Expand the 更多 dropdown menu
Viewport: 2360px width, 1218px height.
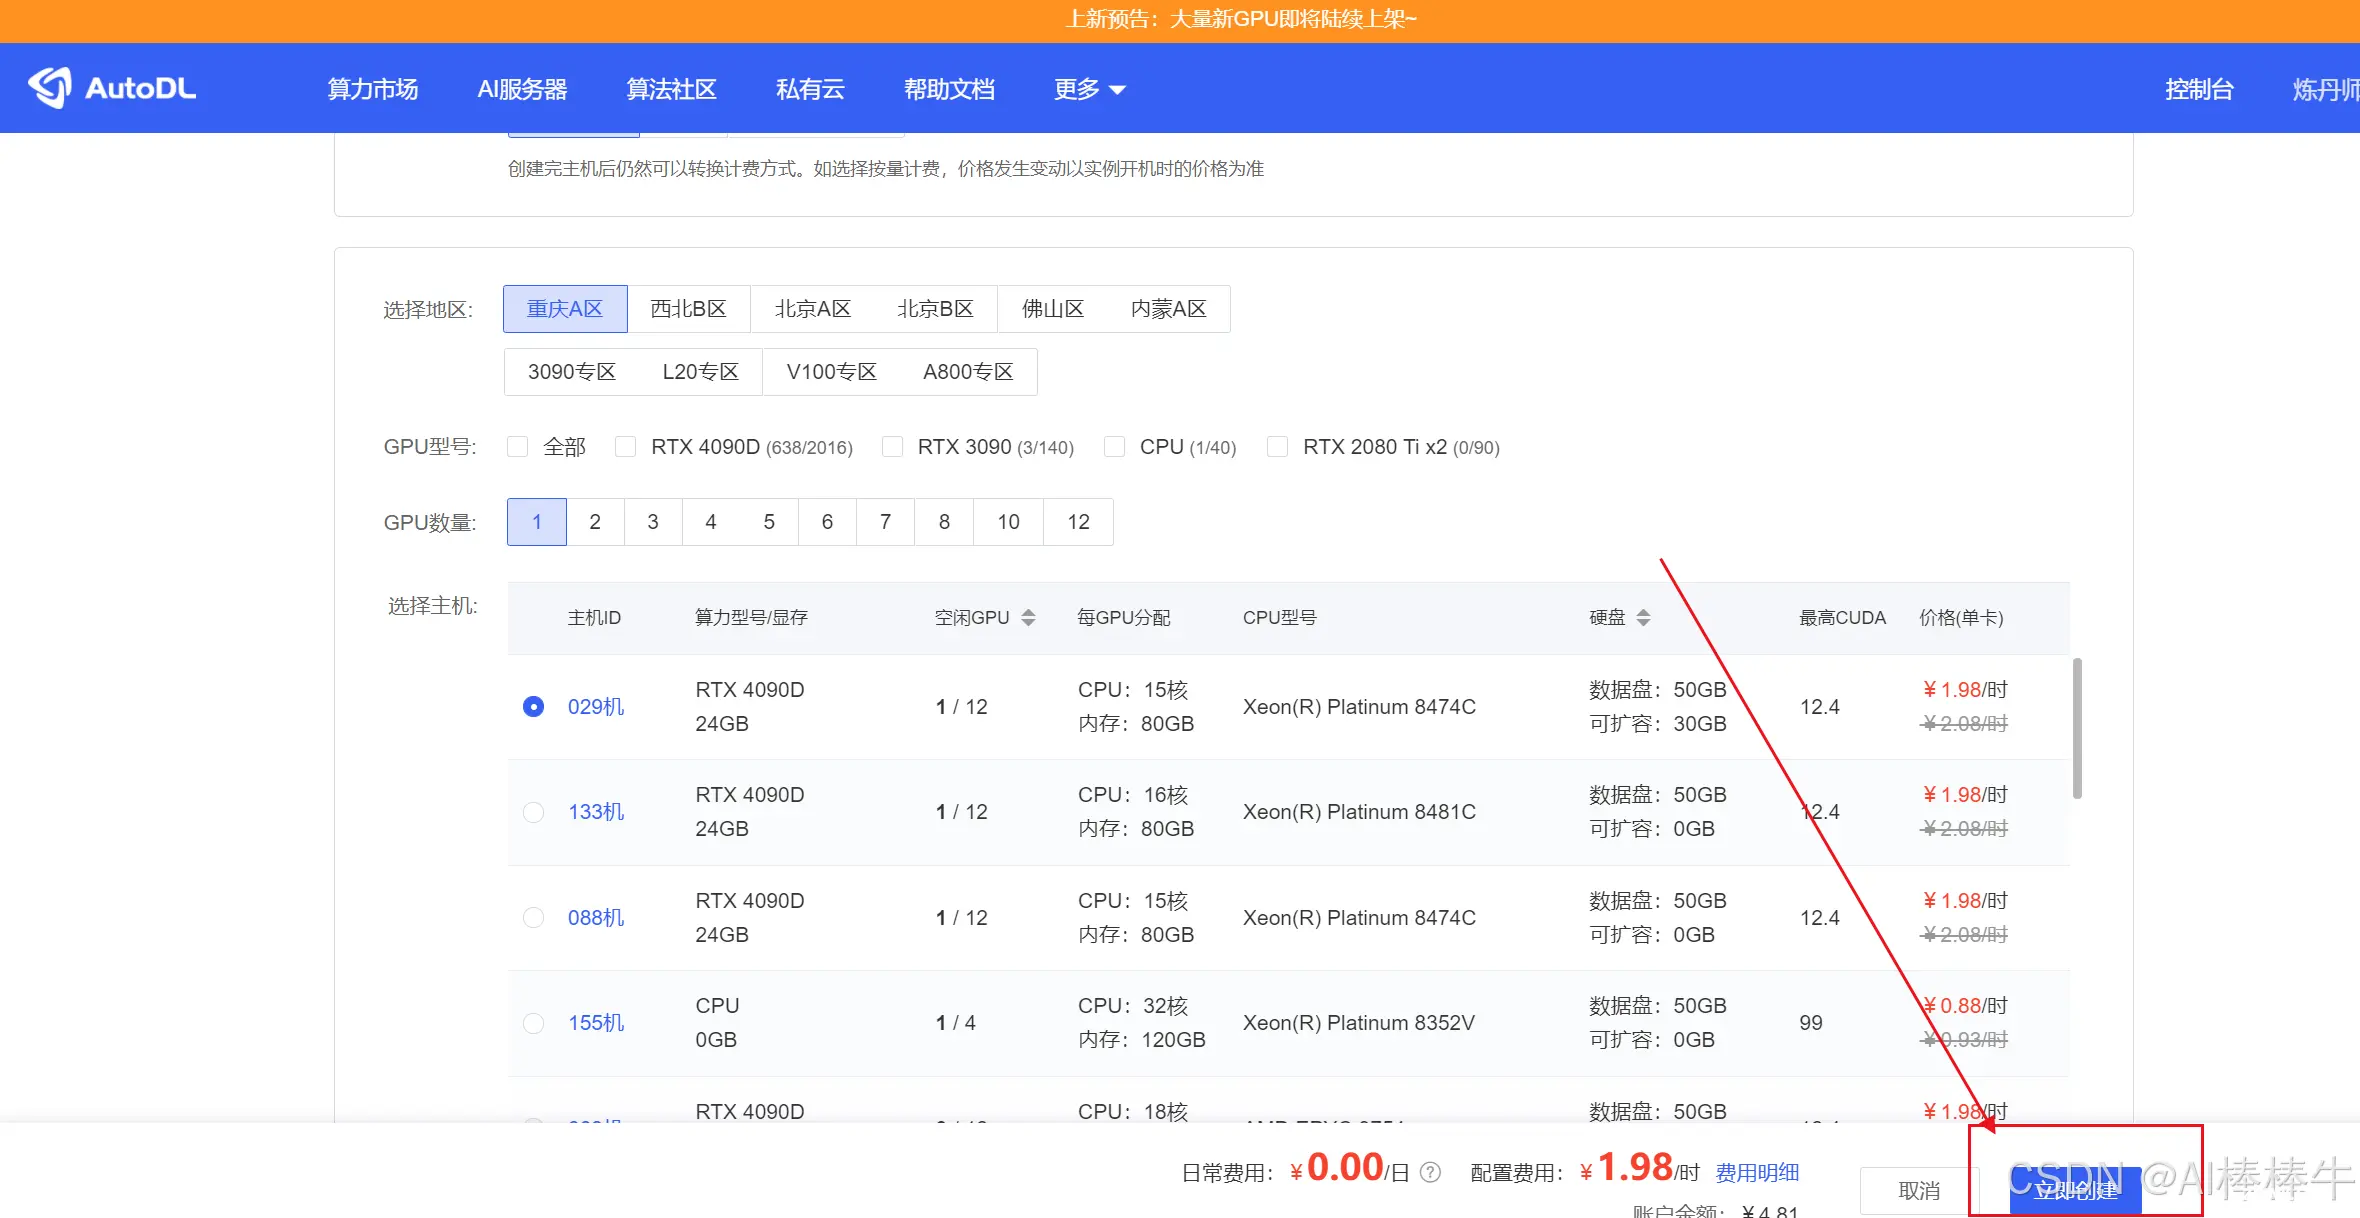[x=1089, y=89]
